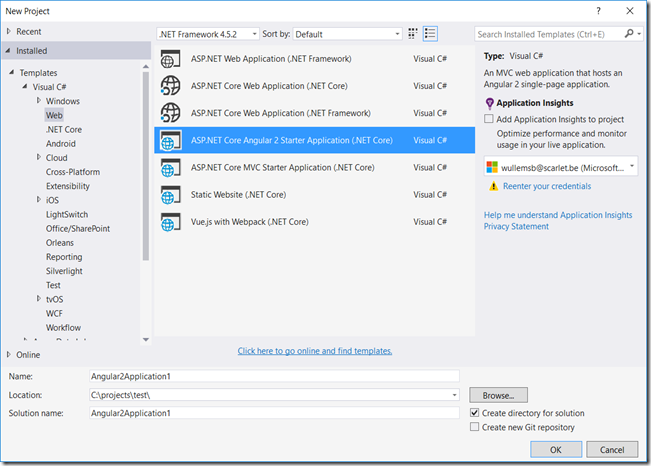Select the Reporting category

64,257
